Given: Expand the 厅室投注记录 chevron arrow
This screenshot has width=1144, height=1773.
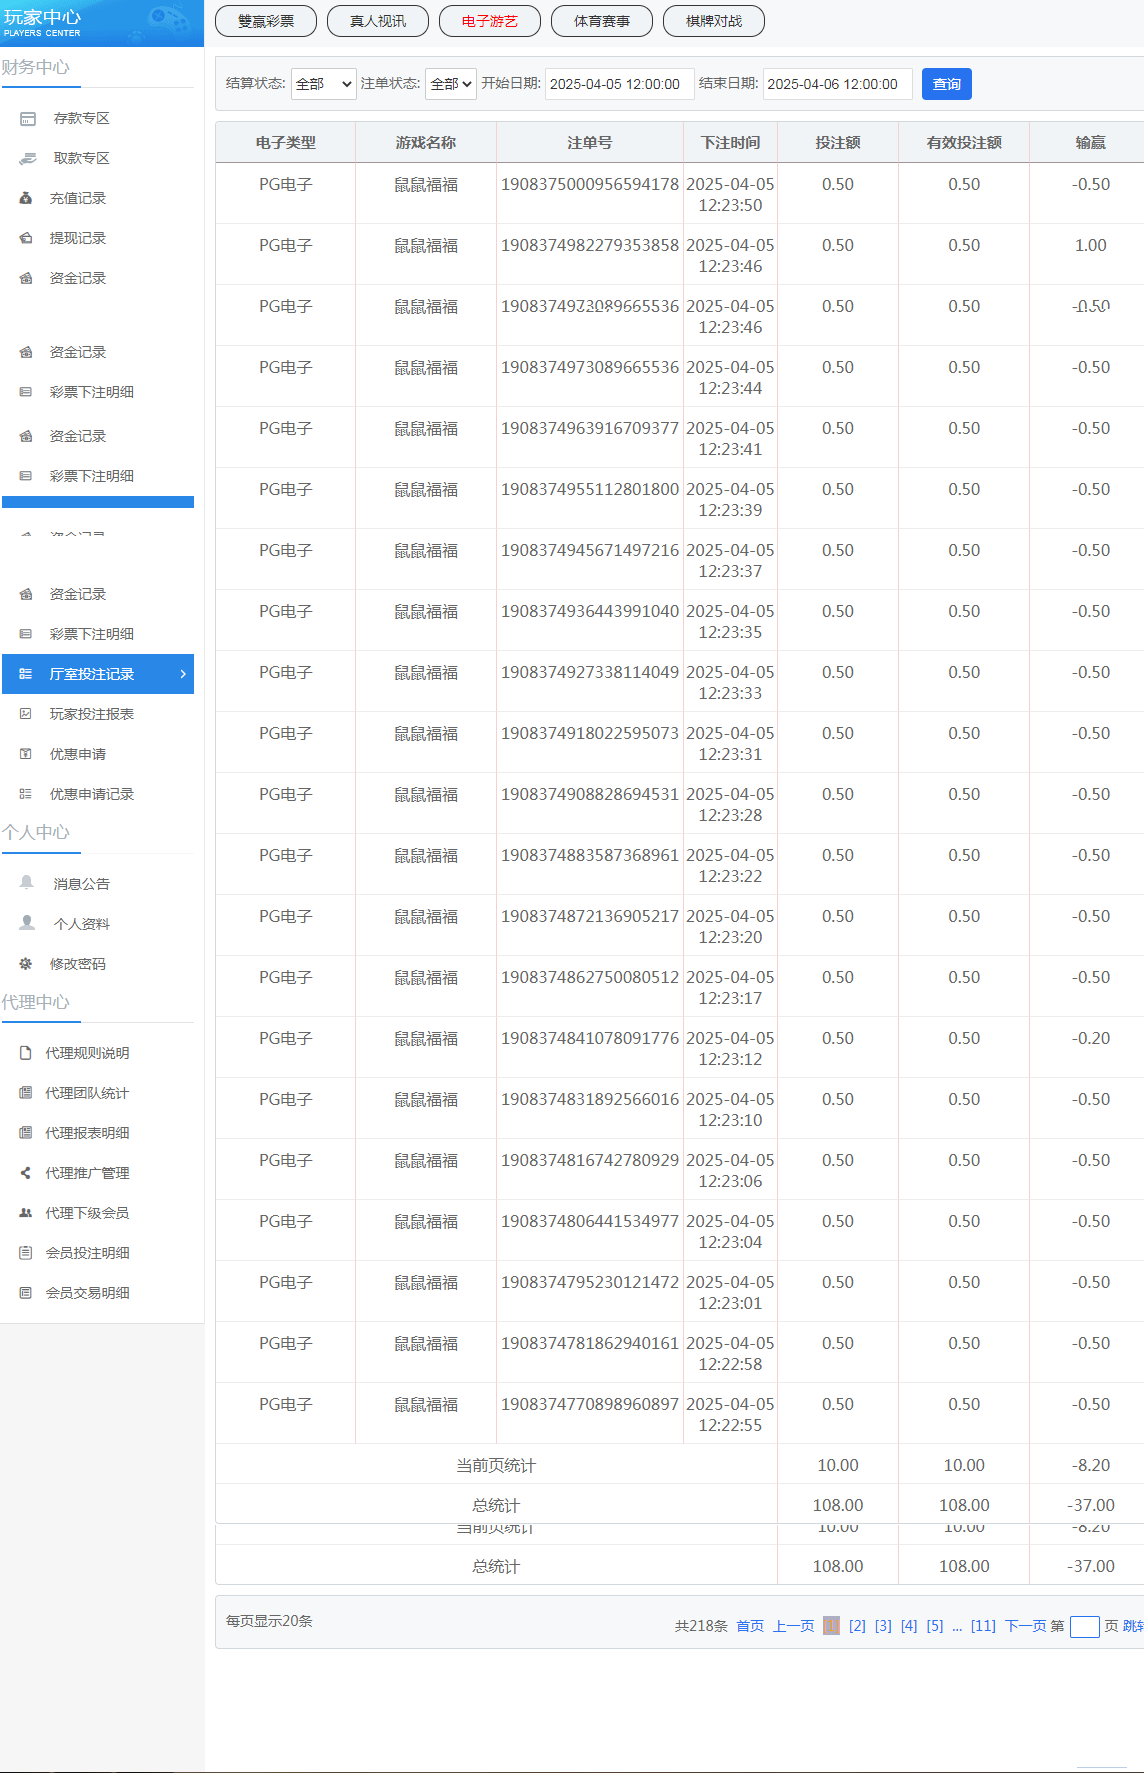Looking at the screenshot, I should click(x=183, y=674).
